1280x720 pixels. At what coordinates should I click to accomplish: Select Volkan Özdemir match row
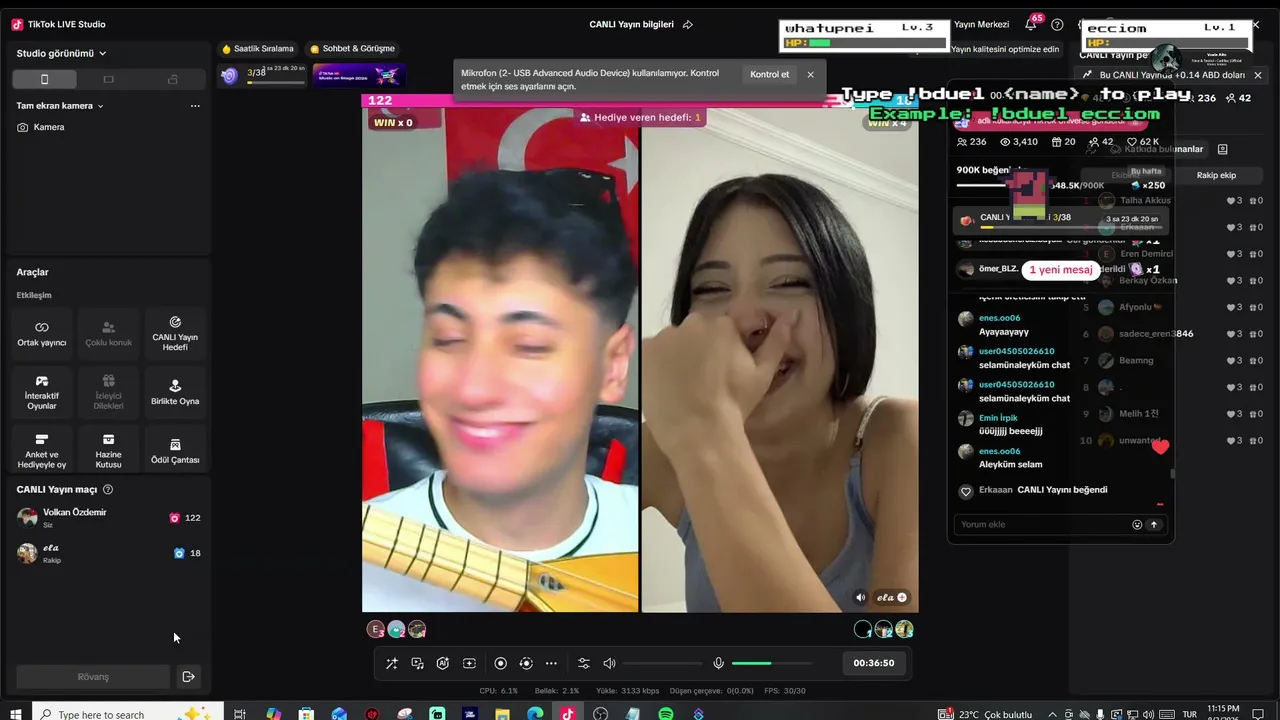[108, 517]
